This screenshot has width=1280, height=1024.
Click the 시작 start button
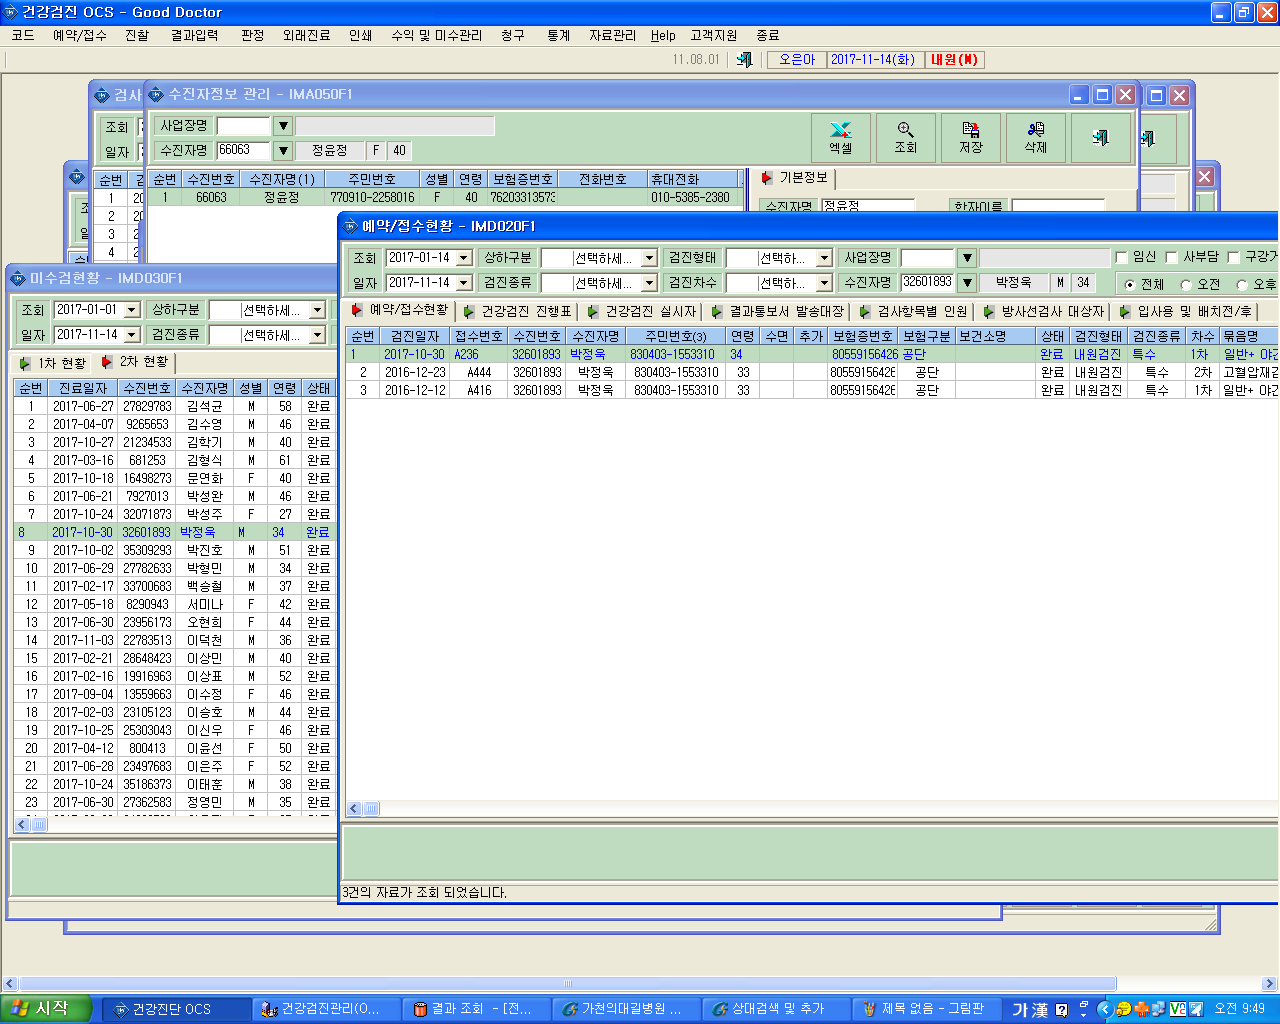46,1009
